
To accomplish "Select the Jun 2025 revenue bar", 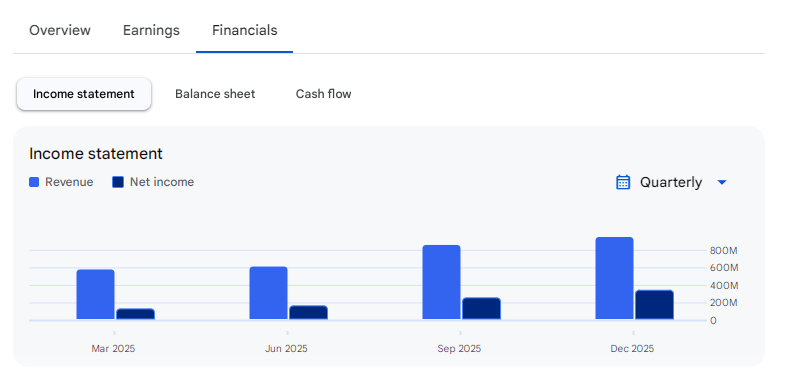I will coord(269,293).
